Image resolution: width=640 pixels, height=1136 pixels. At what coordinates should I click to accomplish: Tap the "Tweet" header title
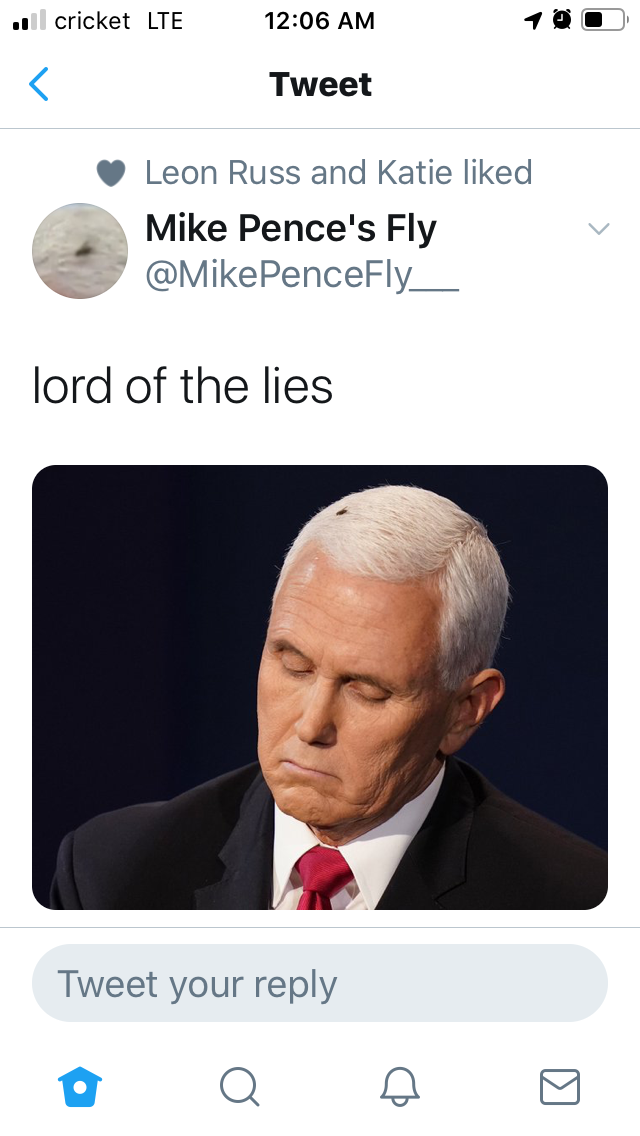(x=320, y=85)
